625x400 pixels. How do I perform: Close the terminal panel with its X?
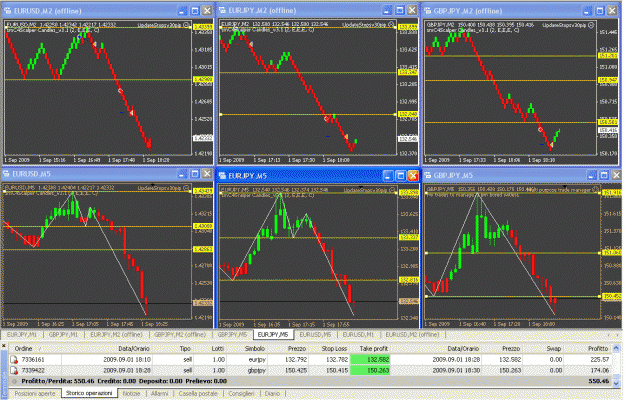pyautogui.click(x=4, y=346)
